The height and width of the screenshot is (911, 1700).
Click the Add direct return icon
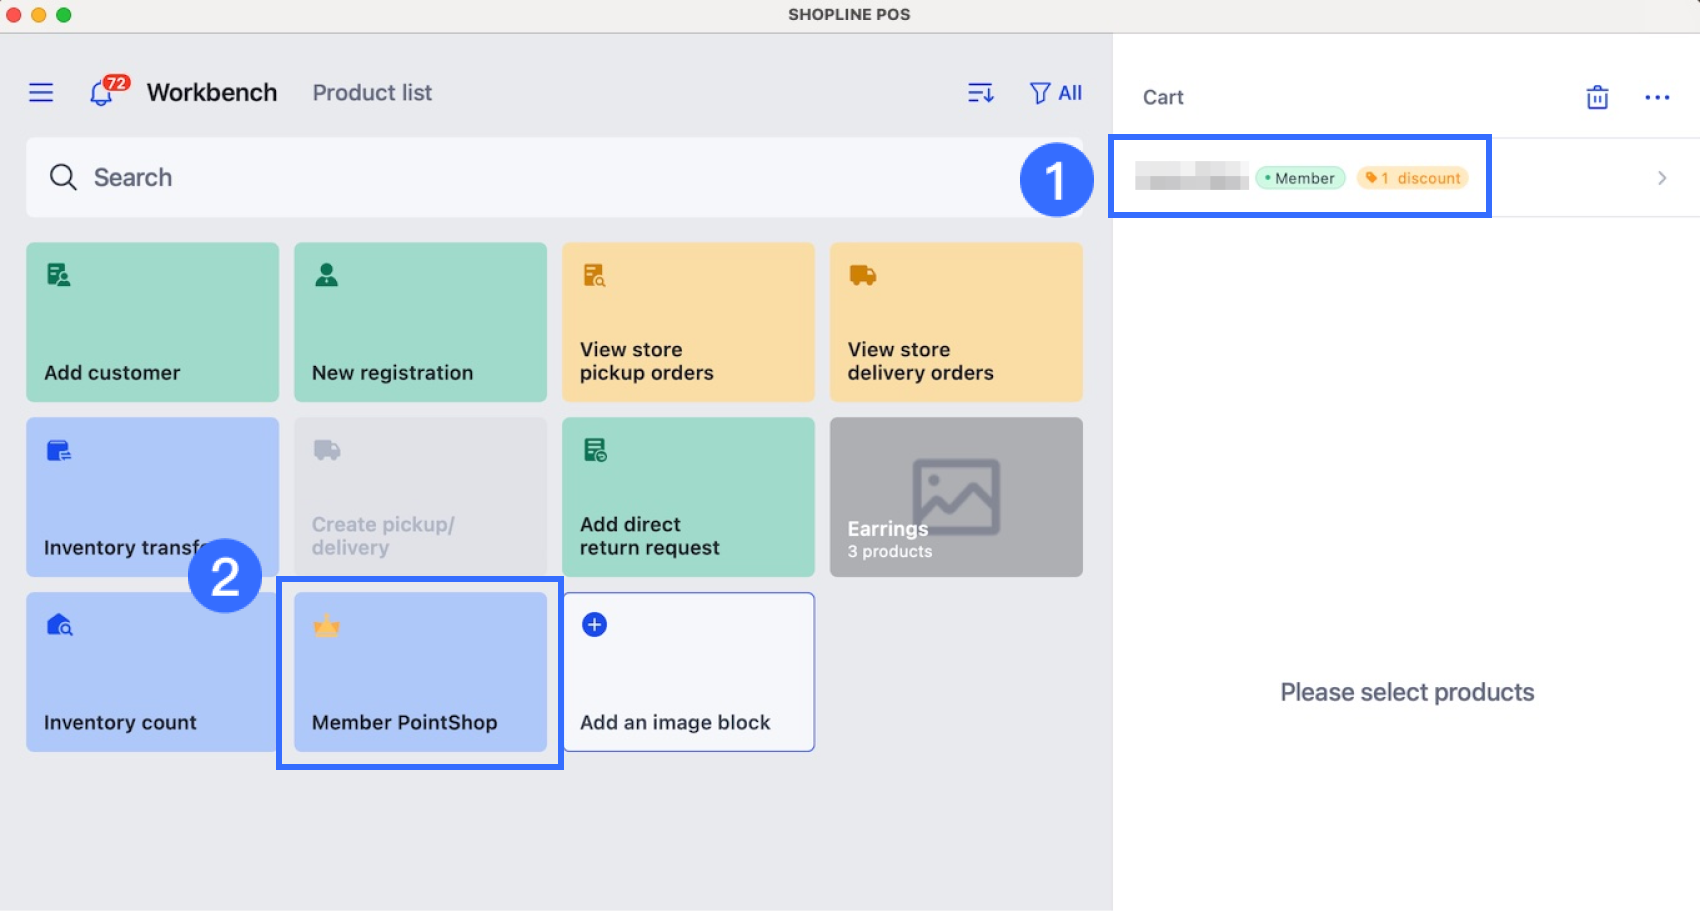tap(595, 450)
